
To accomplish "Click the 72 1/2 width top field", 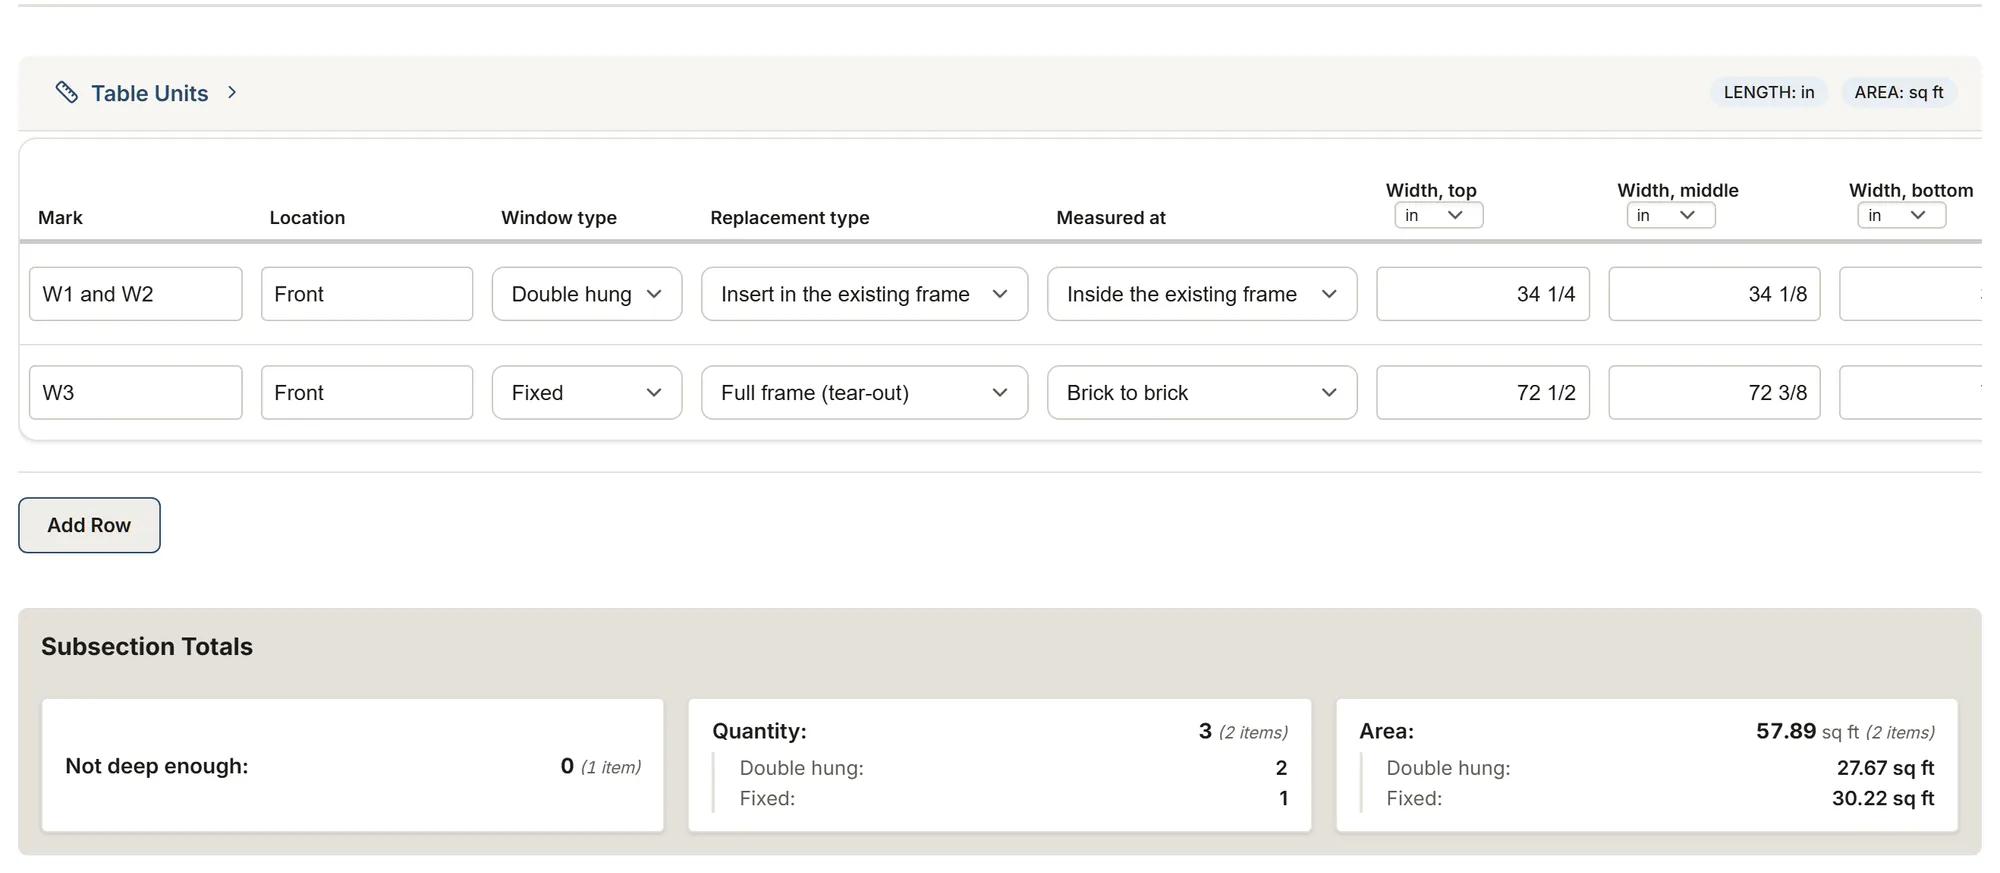I will click(x=1483, y=392).
